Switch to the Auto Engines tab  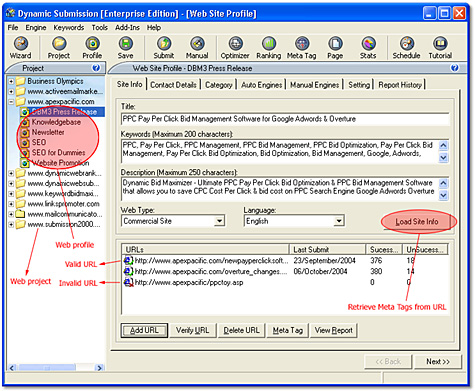click(262, 85)
